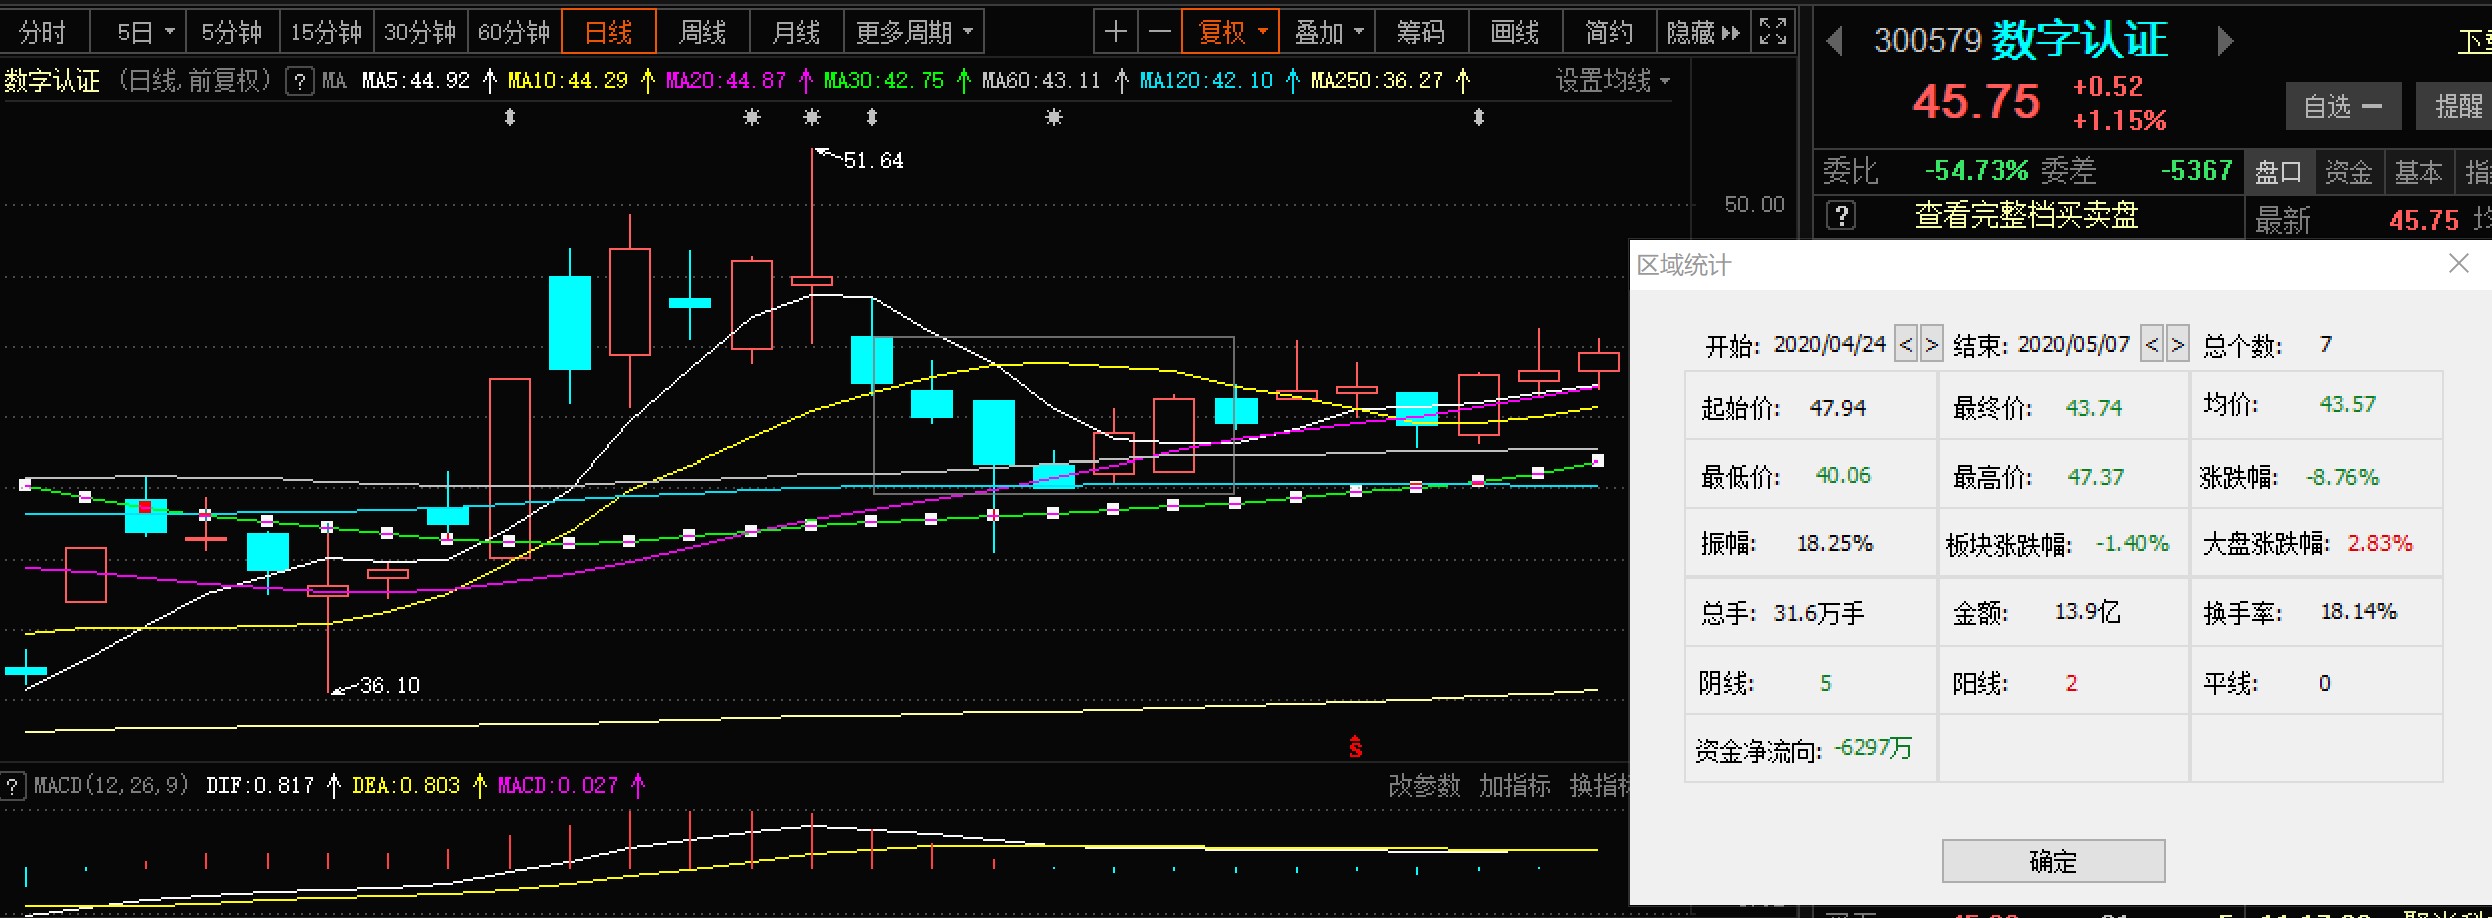The image size is (2492, 918).
Task: Click the MA120:42.10 indicator value
Action: (1207, 80)
